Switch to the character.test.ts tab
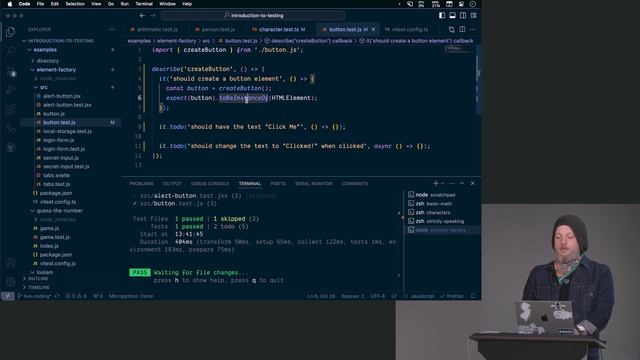The image size is (640, 360). [278, 29]
